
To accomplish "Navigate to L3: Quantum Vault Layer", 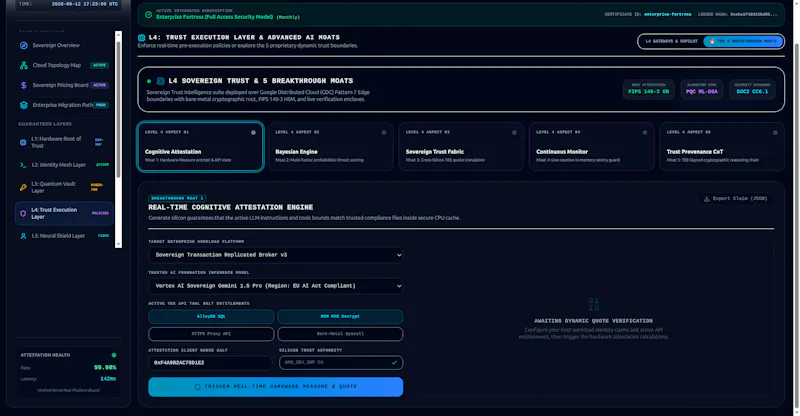I will point(64,187).
